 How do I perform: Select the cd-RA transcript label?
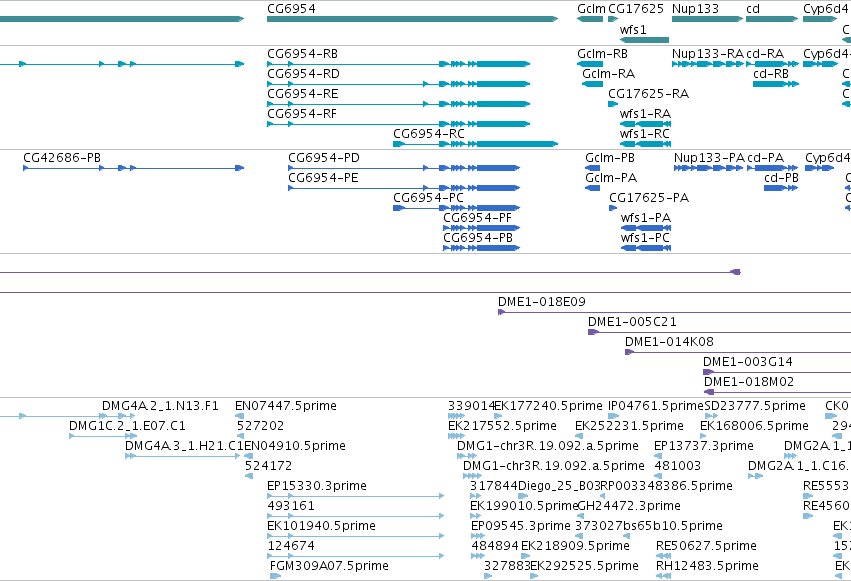[765, 54]
